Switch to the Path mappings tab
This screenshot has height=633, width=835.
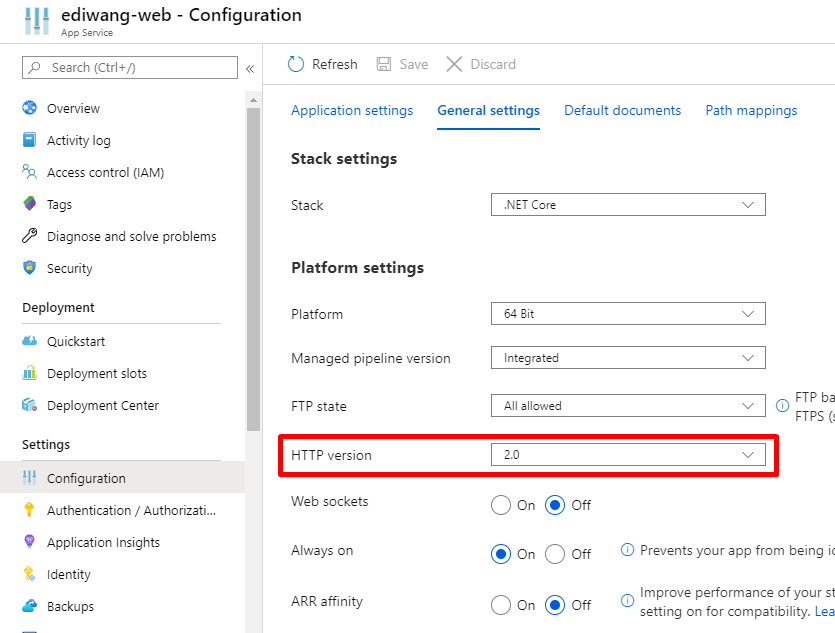[751, 111]
